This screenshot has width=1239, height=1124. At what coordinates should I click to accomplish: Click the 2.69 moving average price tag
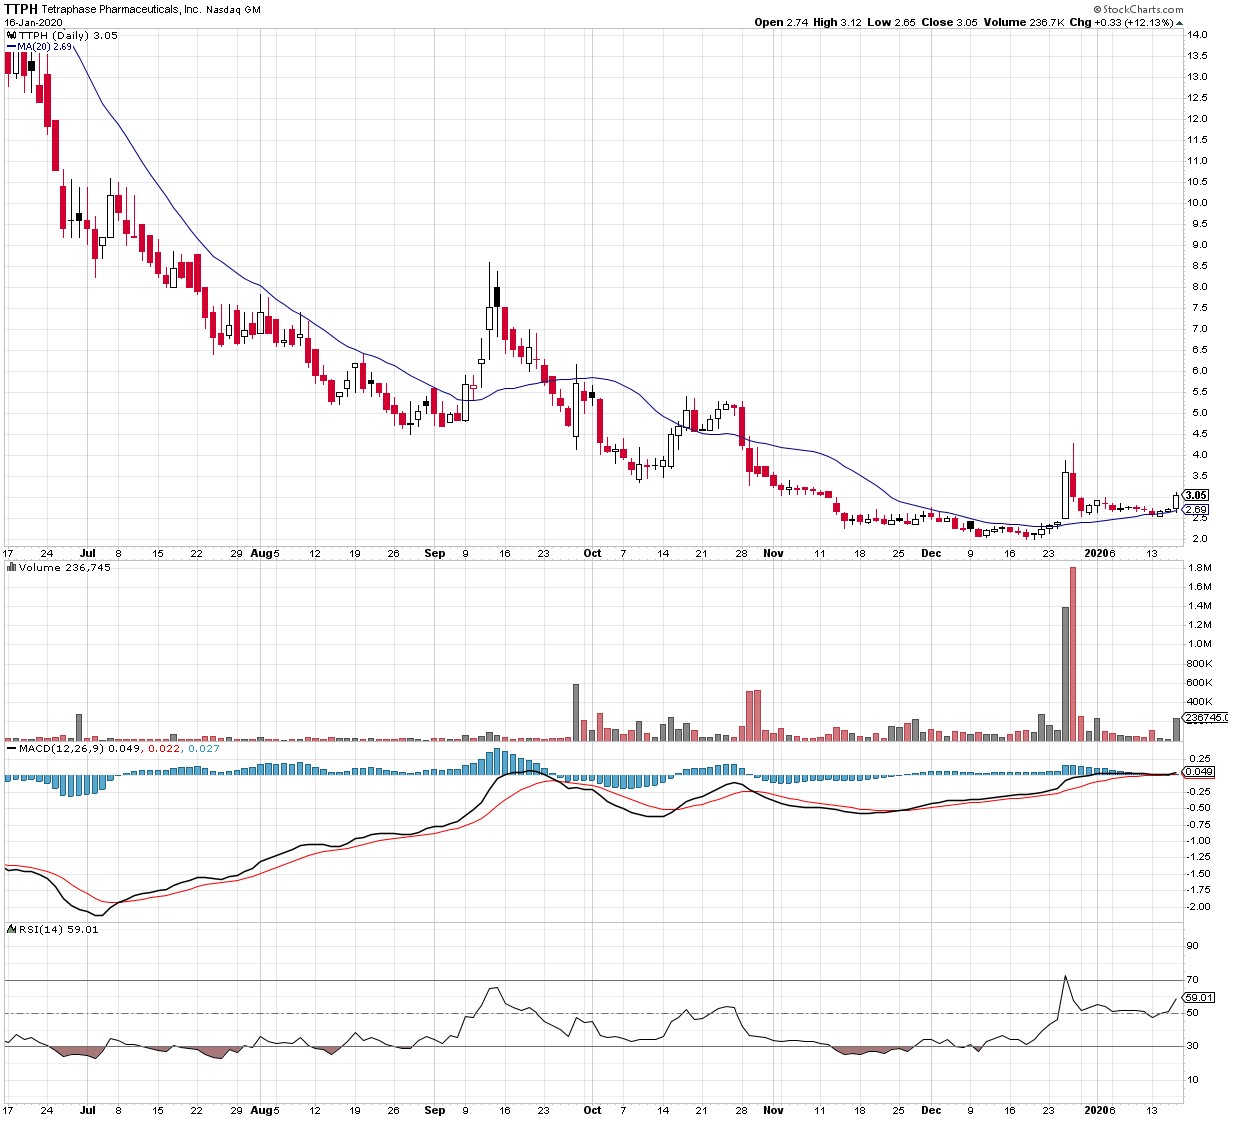[1195, 510]
